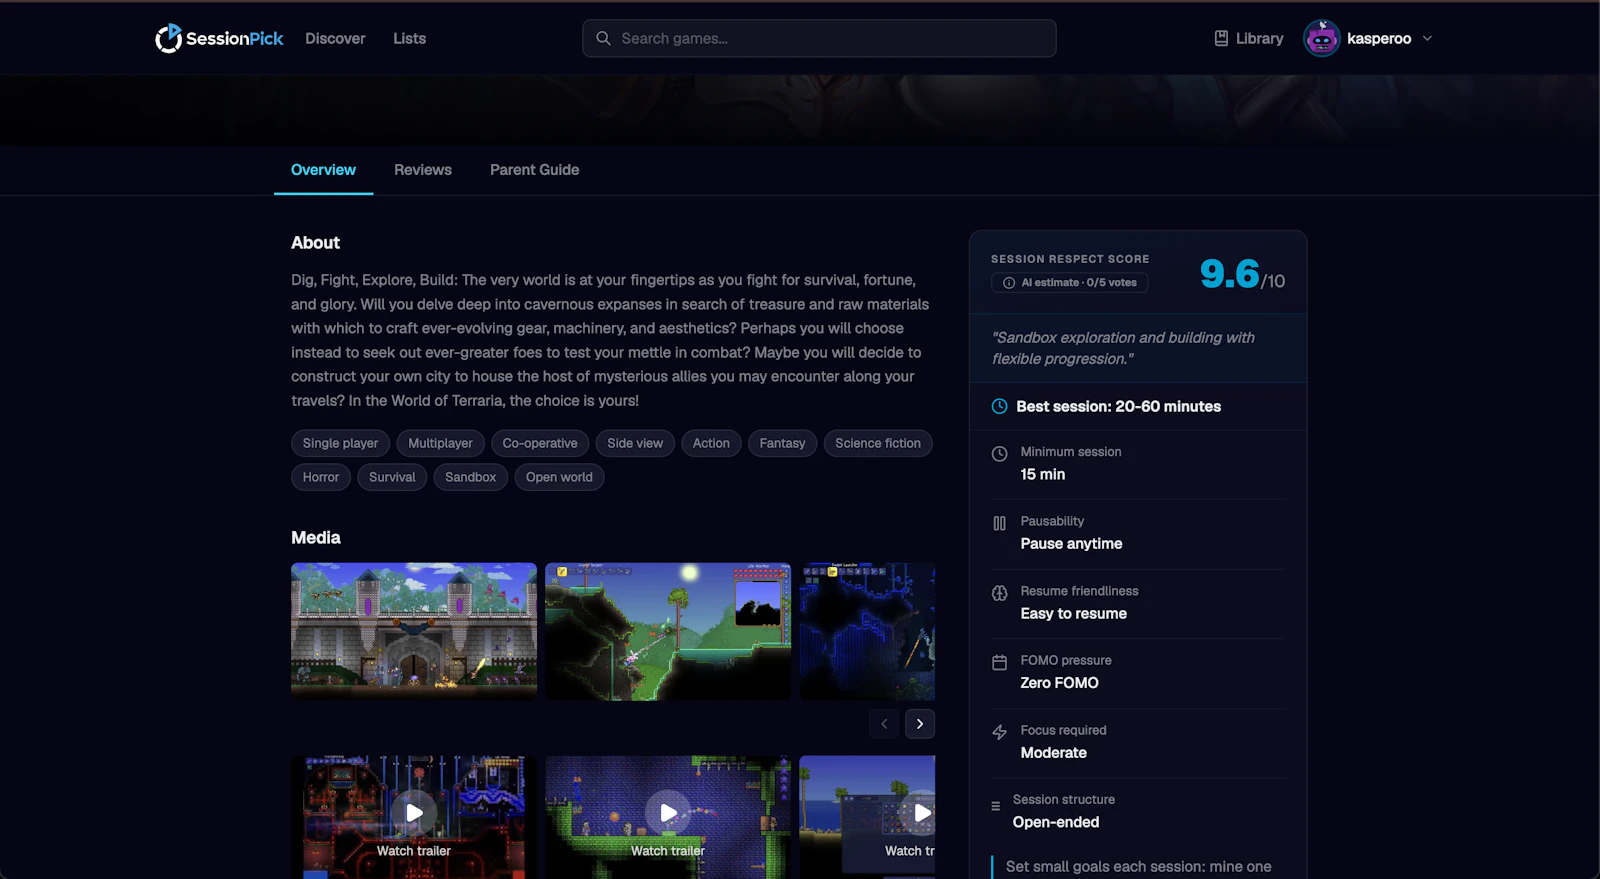1600x879 pixels.
Task: Click the Best session clock icon
Action: tap(999, 406)
